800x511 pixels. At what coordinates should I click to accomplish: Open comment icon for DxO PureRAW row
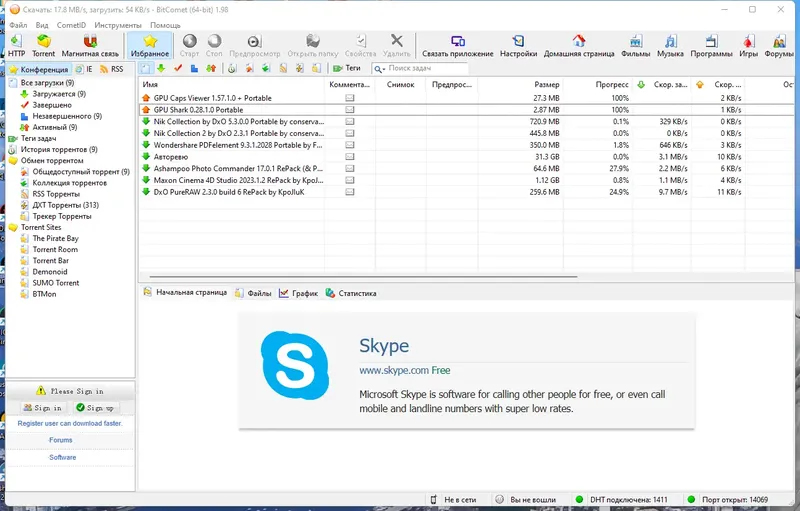coord(349,192)
